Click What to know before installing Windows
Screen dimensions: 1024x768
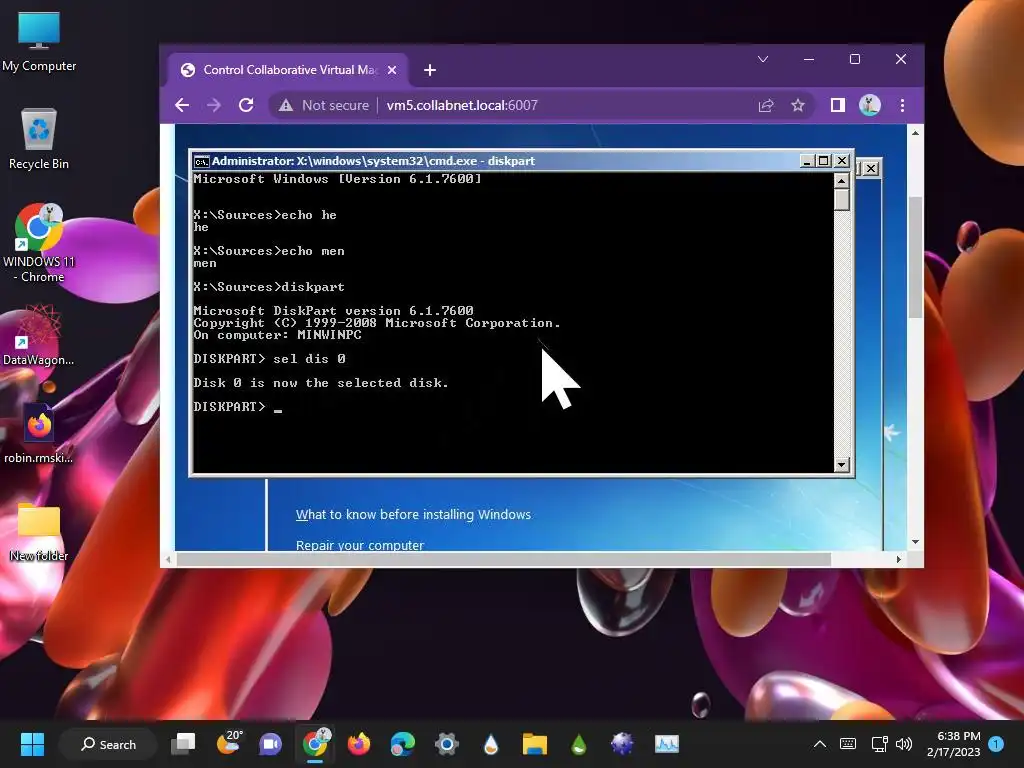(x=413, y=515)
